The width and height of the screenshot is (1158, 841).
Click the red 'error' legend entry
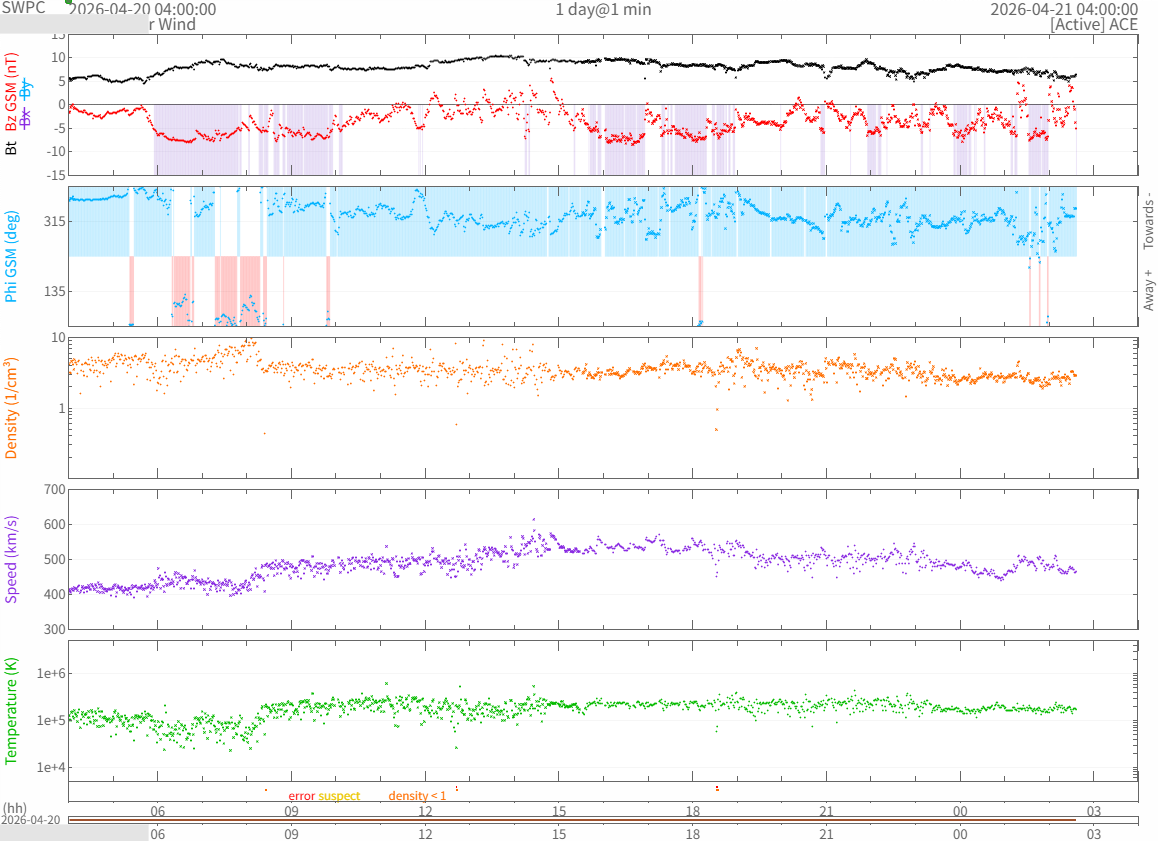(x=301, y=796)
